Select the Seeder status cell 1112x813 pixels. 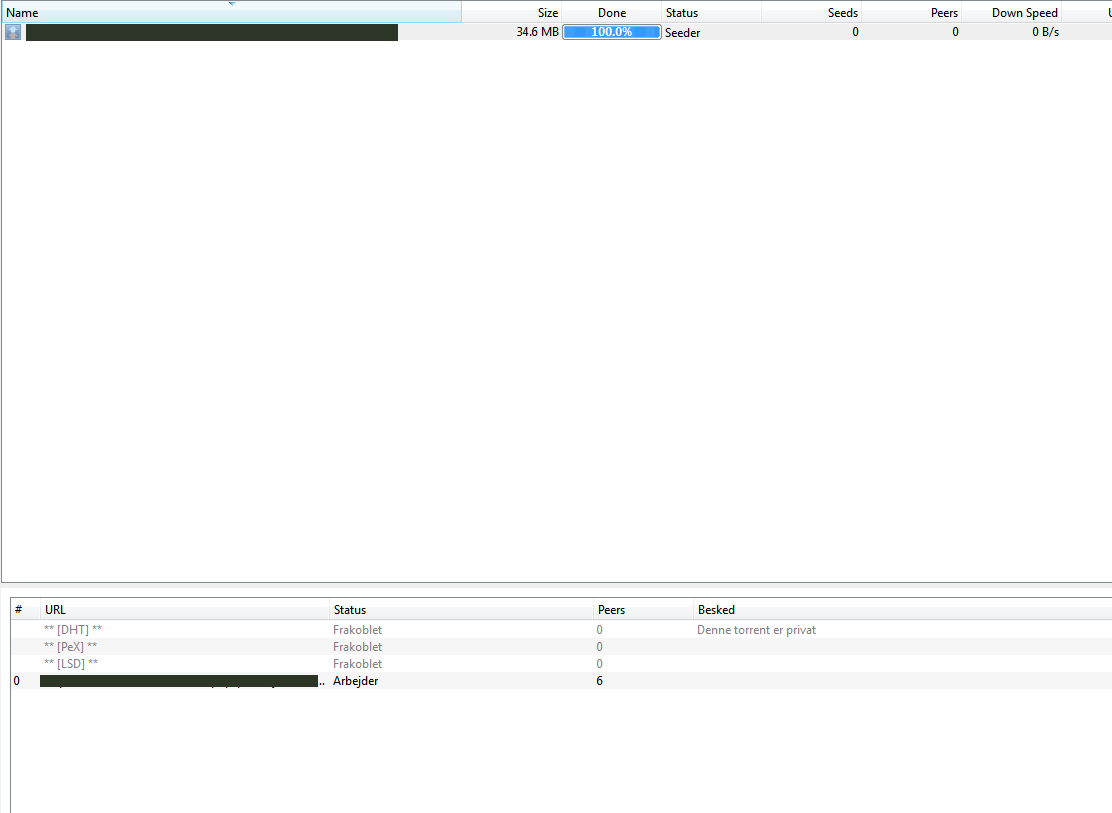click(682, 33)
